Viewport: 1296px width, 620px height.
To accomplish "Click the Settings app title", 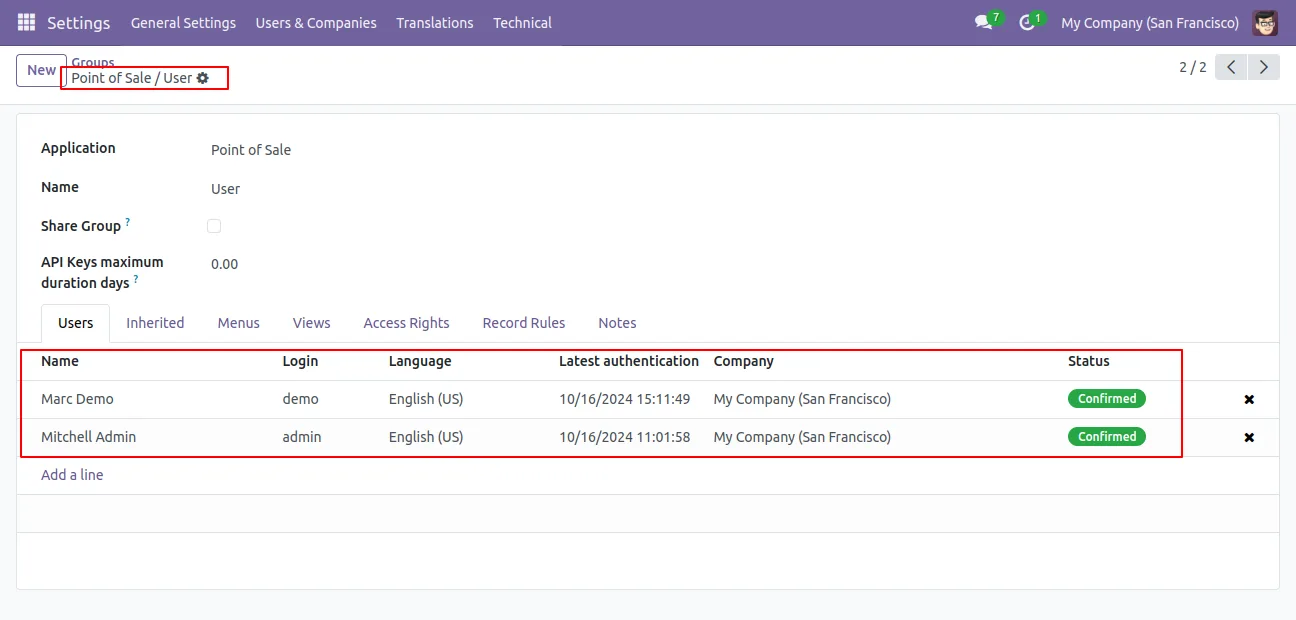I will pyautogui.click(x=79, y=22).
